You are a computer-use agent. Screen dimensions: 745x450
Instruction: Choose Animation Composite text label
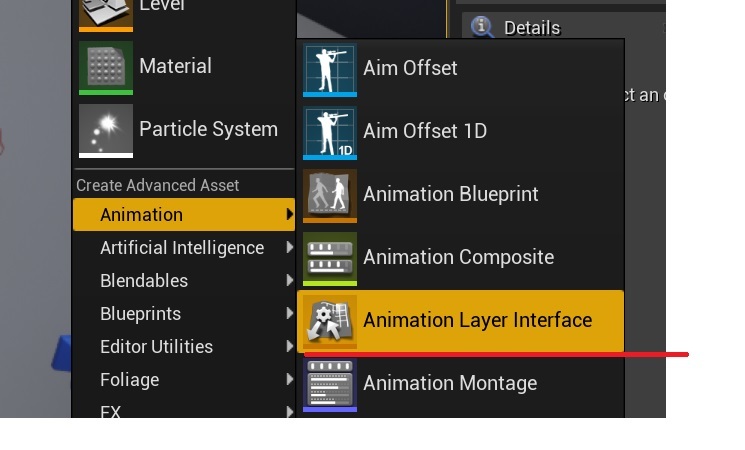click(x=458, y=257)
